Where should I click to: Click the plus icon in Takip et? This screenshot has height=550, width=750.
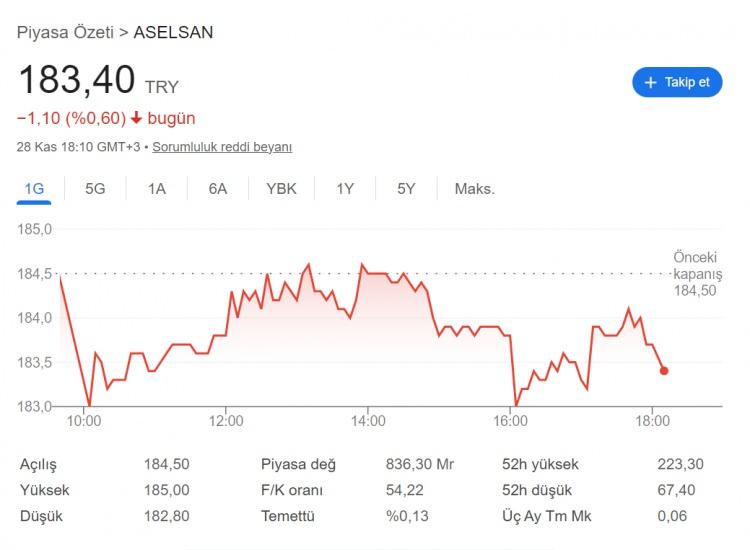(x=650, y=82)
